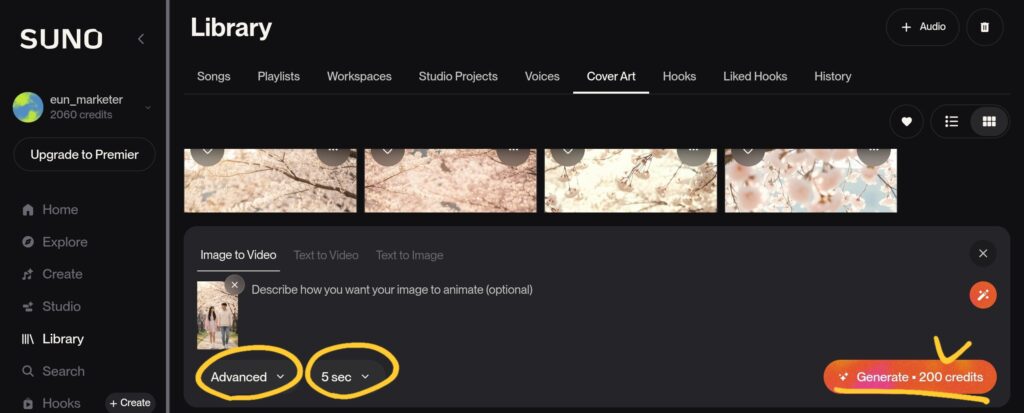Open Studio in the sidebar
This screenshot has height=413, width=1024.
coord(61,306)
